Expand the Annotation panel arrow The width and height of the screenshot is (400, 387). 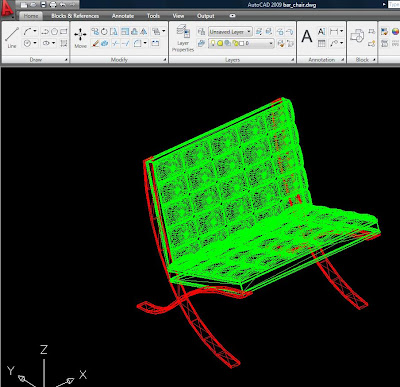342,60
